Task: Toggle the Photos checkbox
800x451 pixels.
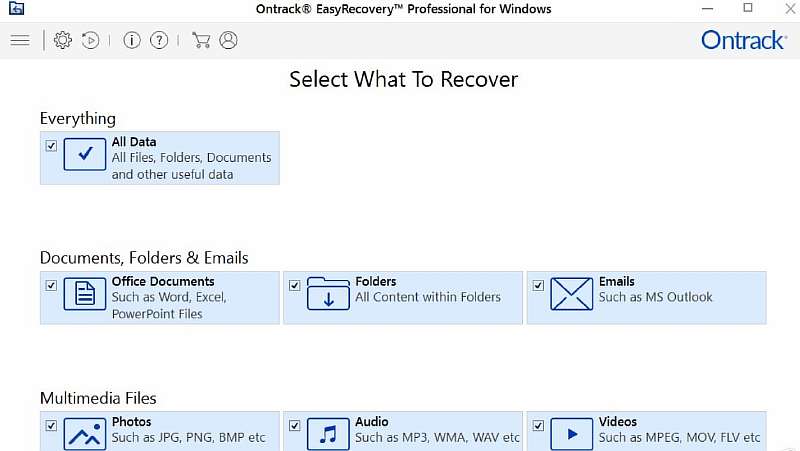Action: click(x=51, y=426)
